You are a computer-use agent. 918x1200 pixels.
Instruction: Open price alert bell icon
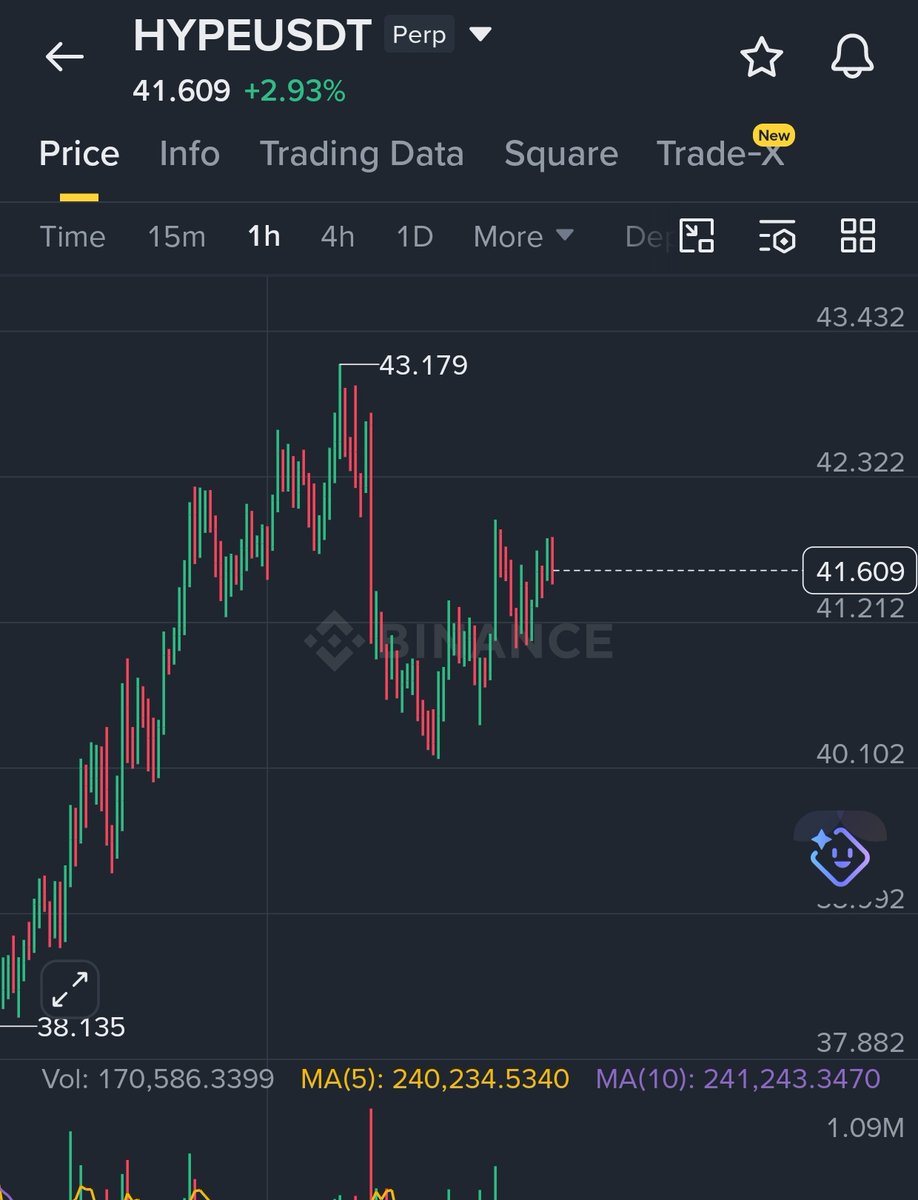(x=852, y=58)
